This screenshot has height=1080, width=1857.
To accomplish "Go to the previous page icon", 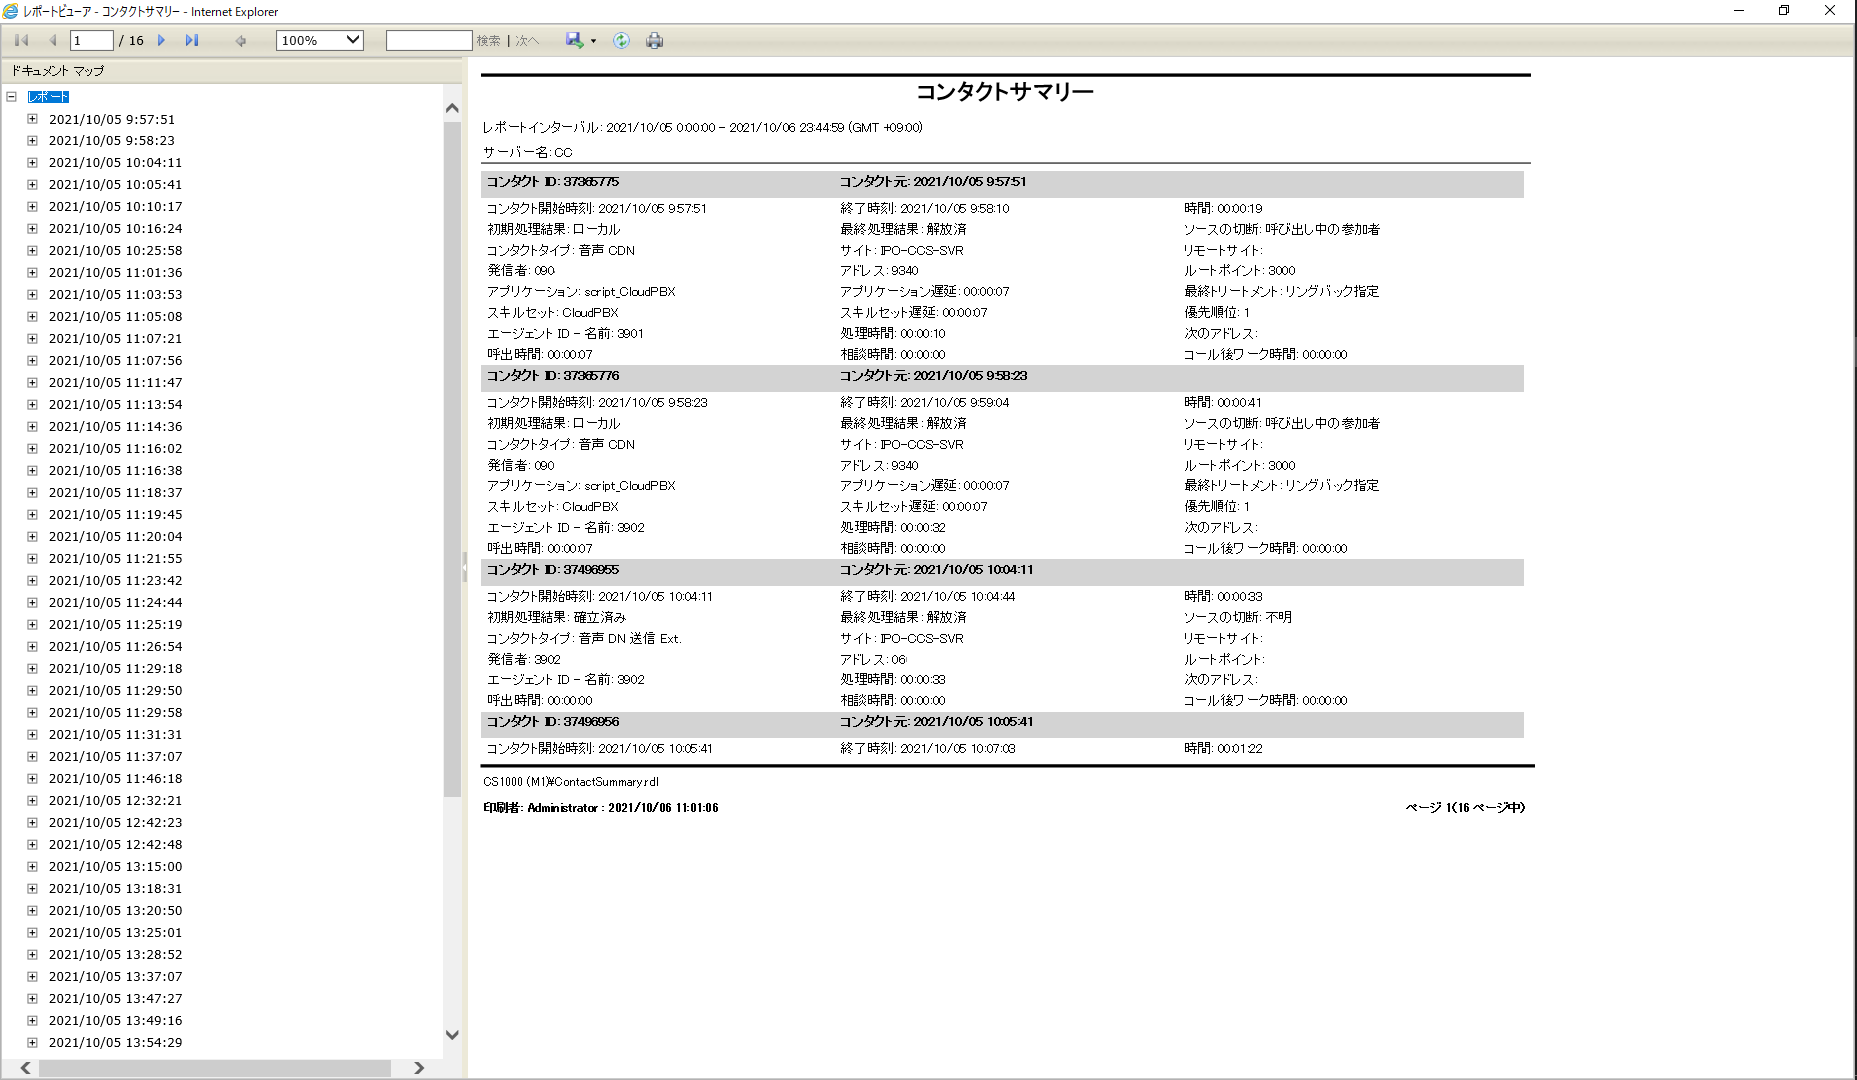I will point(53,40).
